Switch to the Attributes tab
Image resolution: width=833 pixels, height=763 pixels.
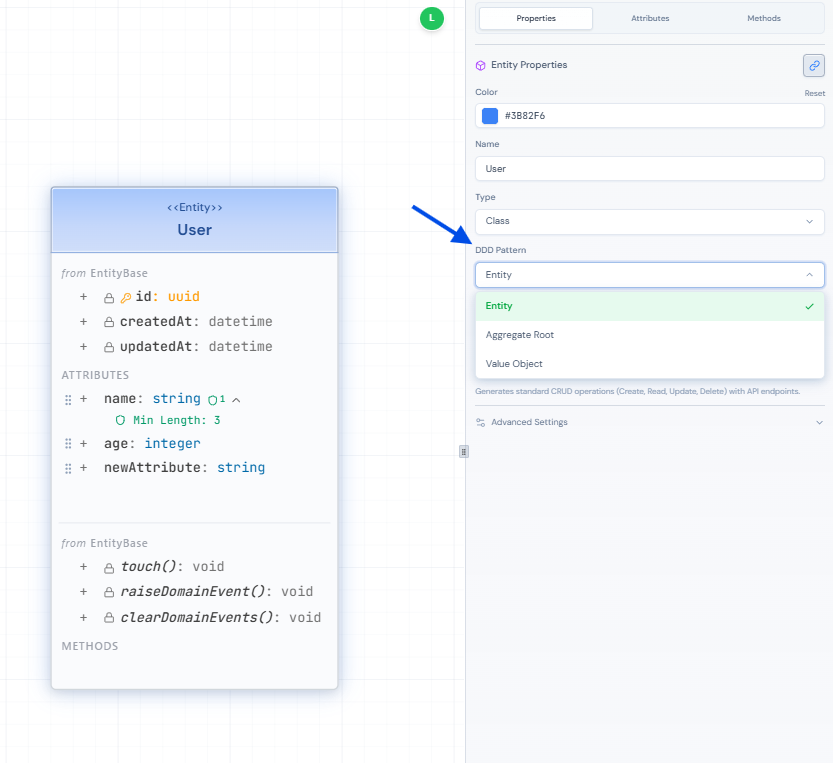pos(650,18)
